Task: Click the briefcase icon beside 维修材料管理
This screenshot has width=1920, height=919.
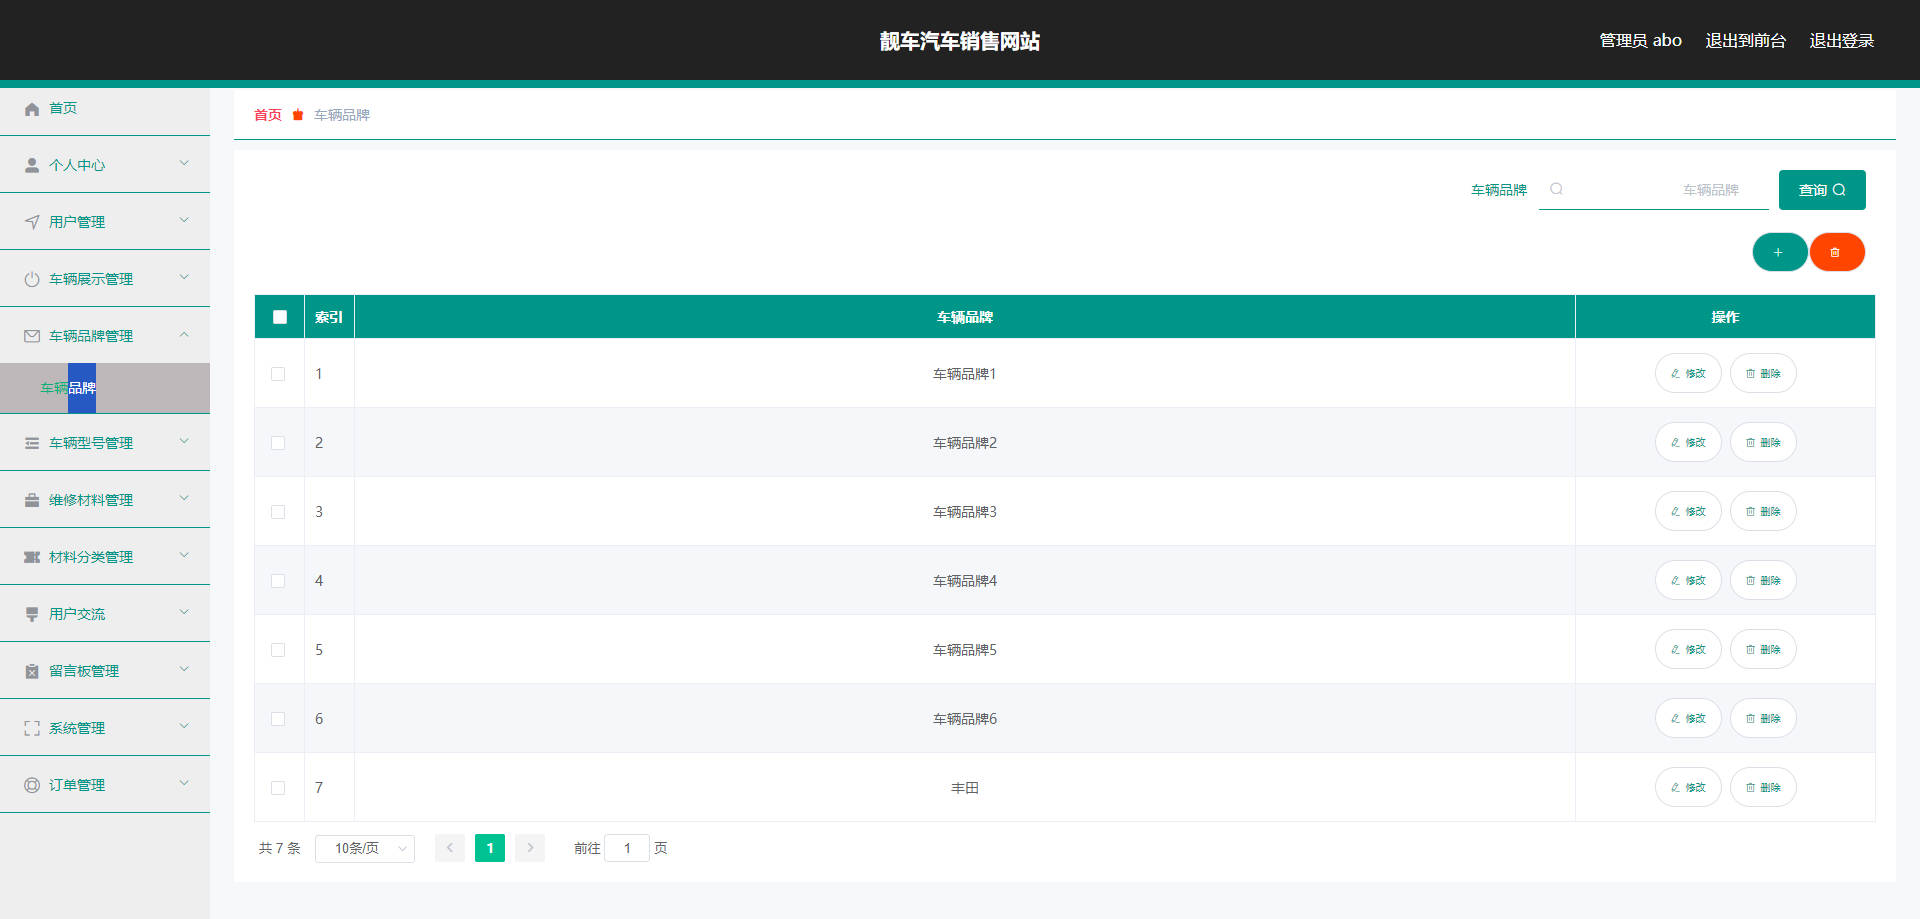Action: point(32,500)
